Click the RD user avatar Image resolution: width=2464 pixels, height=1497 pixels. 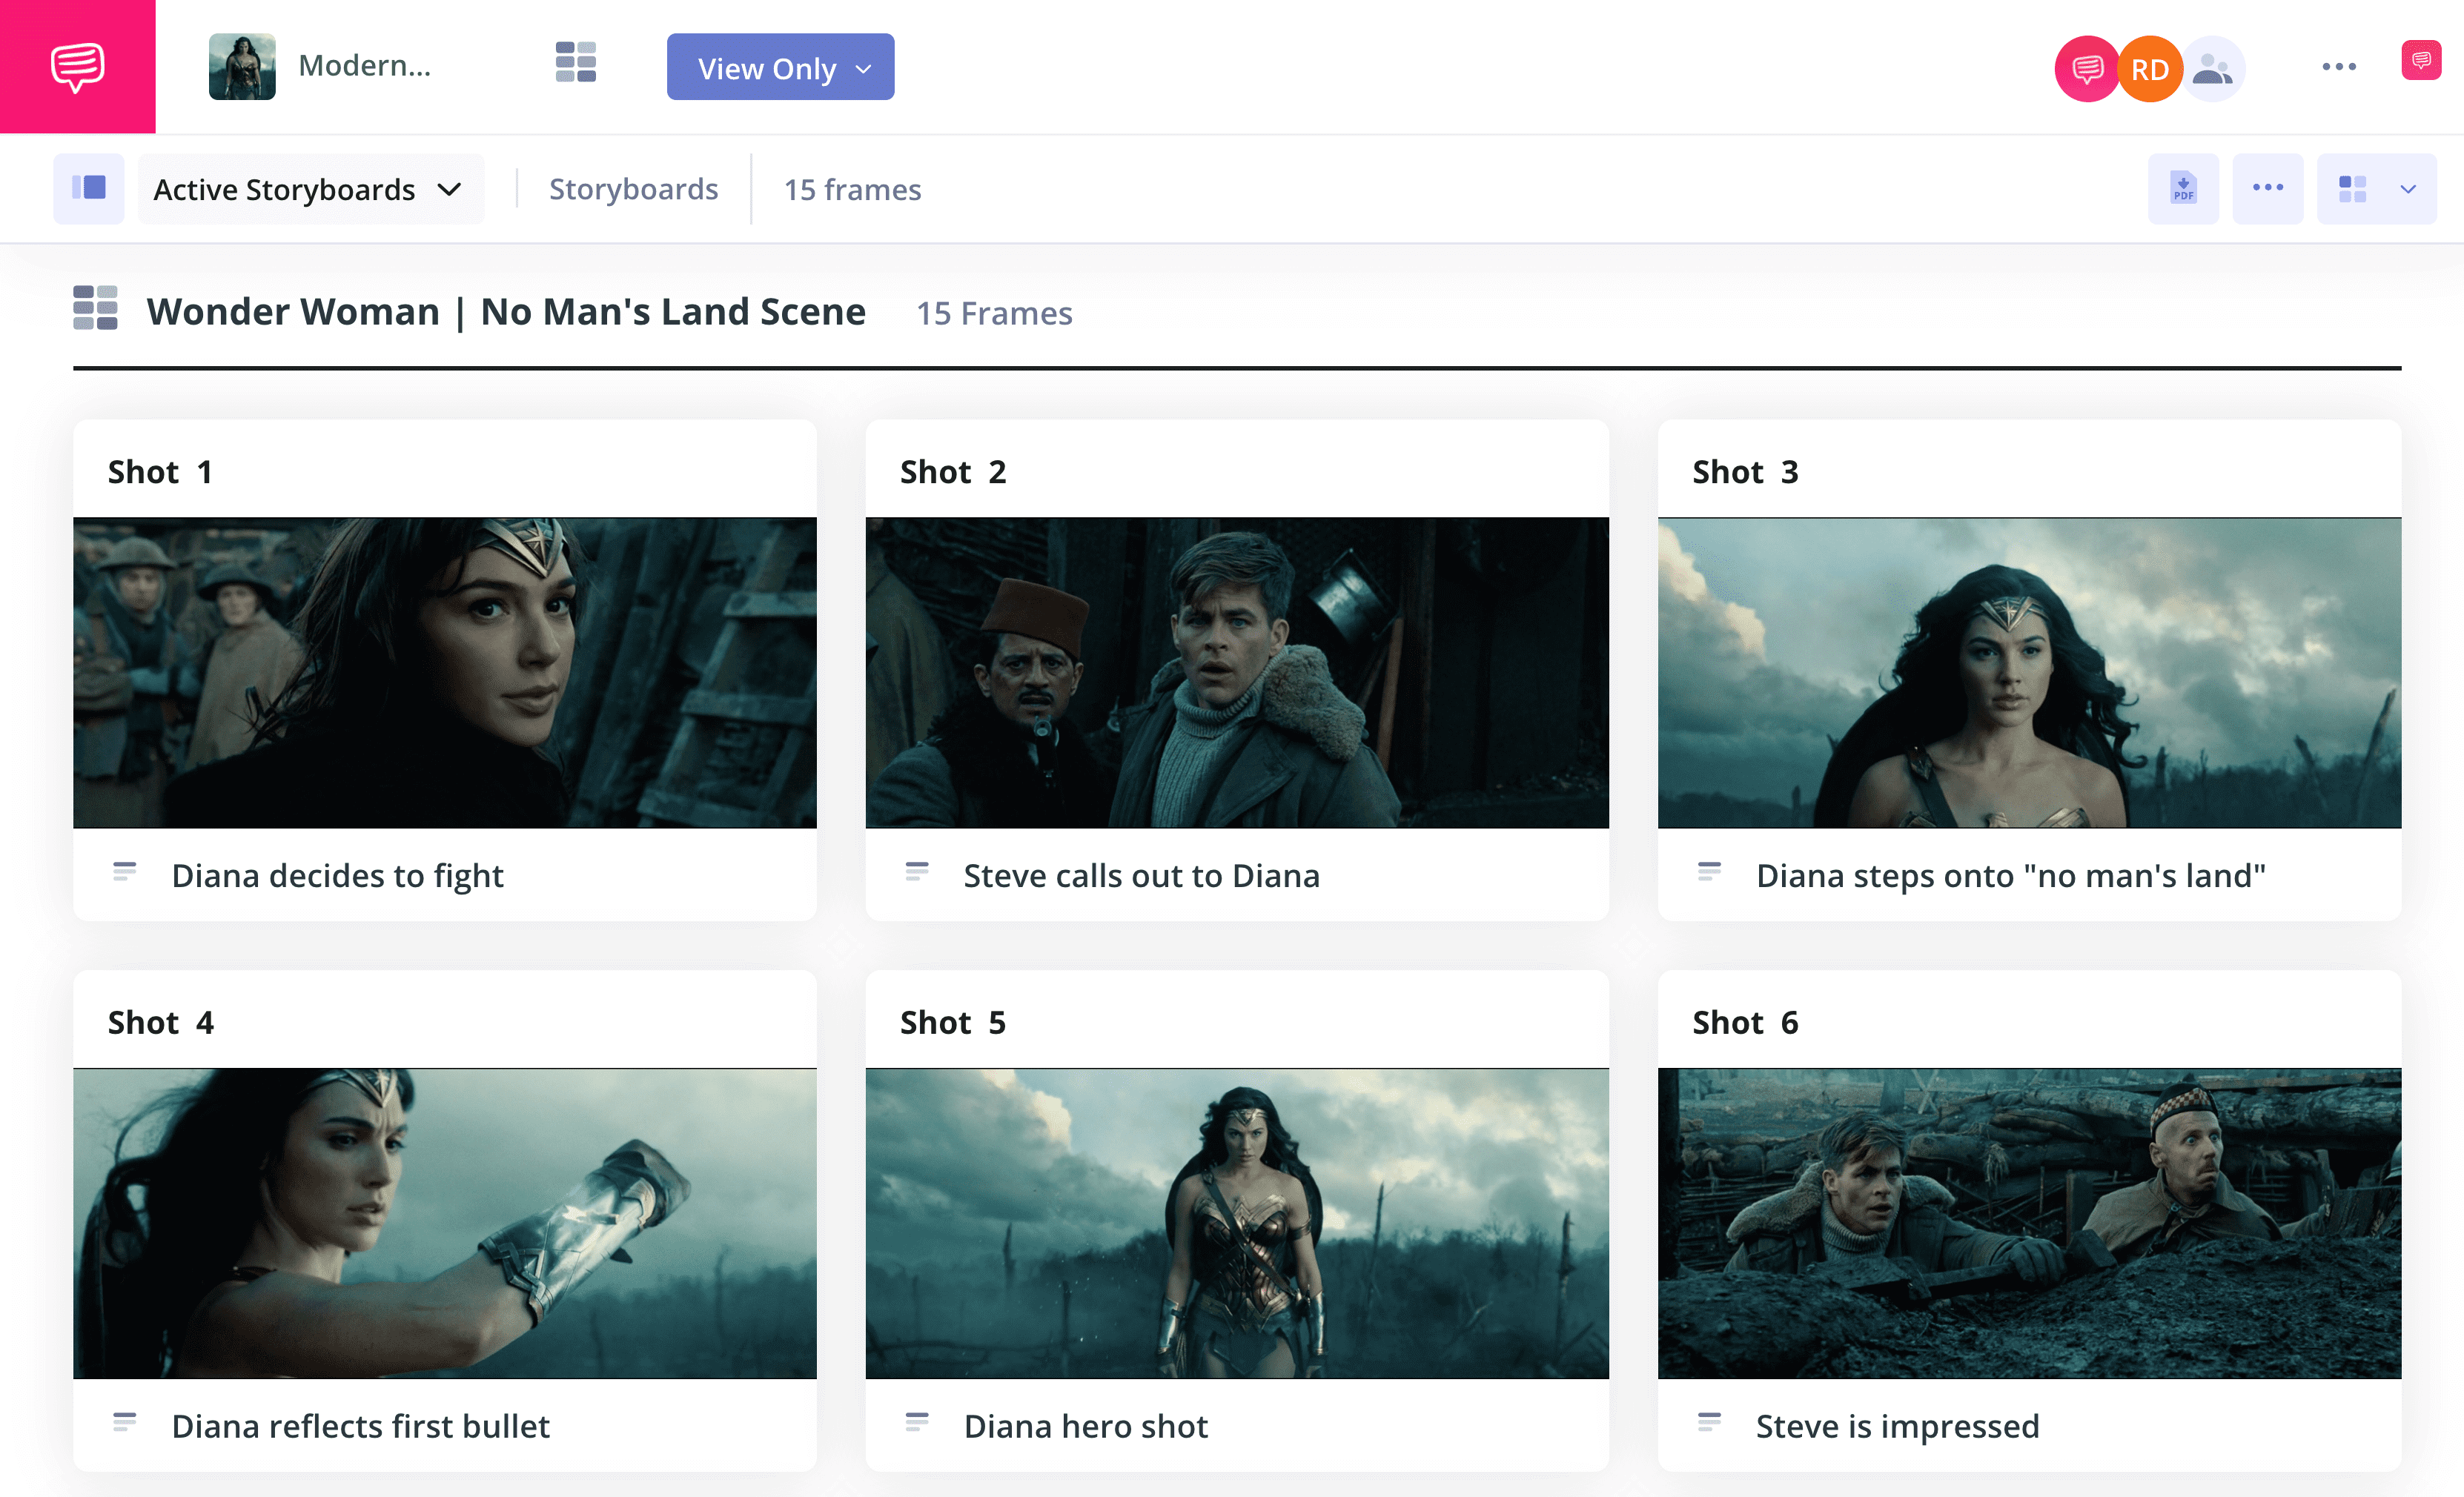coord(2149,69)
